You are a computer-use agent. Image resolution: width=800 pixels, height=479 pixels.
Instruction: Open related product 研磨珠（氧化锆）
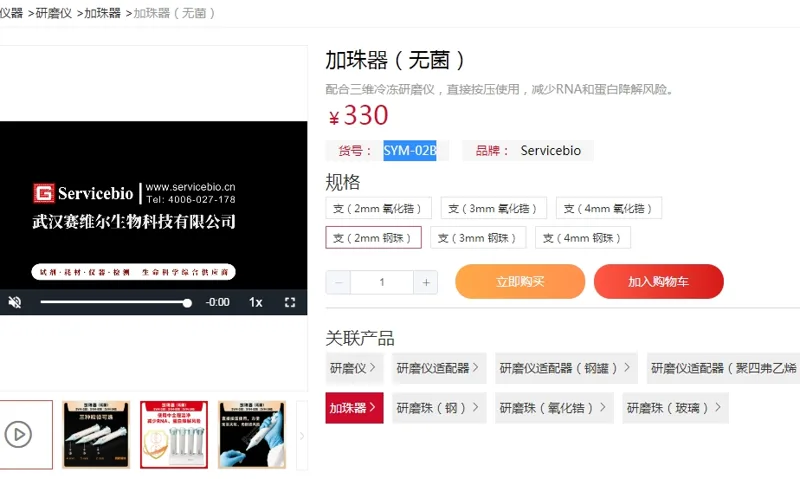(x=554, y=408)
